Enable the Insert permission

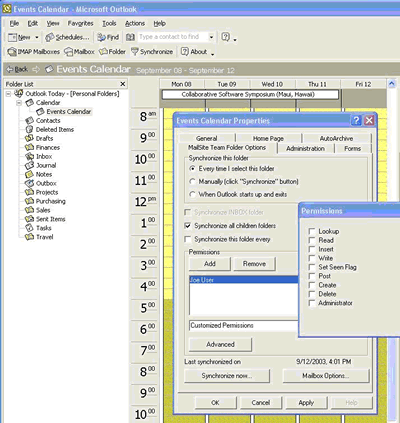[312, 249]
